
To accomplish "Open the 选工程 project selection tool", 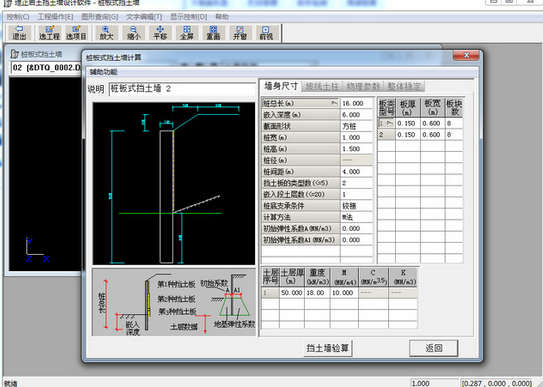I will point(49,33).
